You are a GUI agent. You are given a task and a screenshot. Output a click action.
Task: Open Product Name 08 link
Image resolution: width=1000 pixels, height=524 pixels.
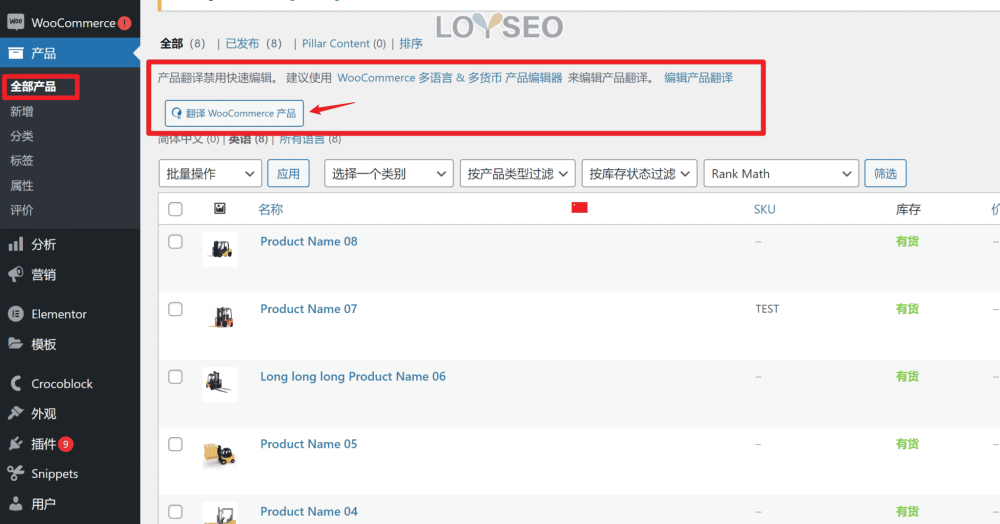point(309,242)
